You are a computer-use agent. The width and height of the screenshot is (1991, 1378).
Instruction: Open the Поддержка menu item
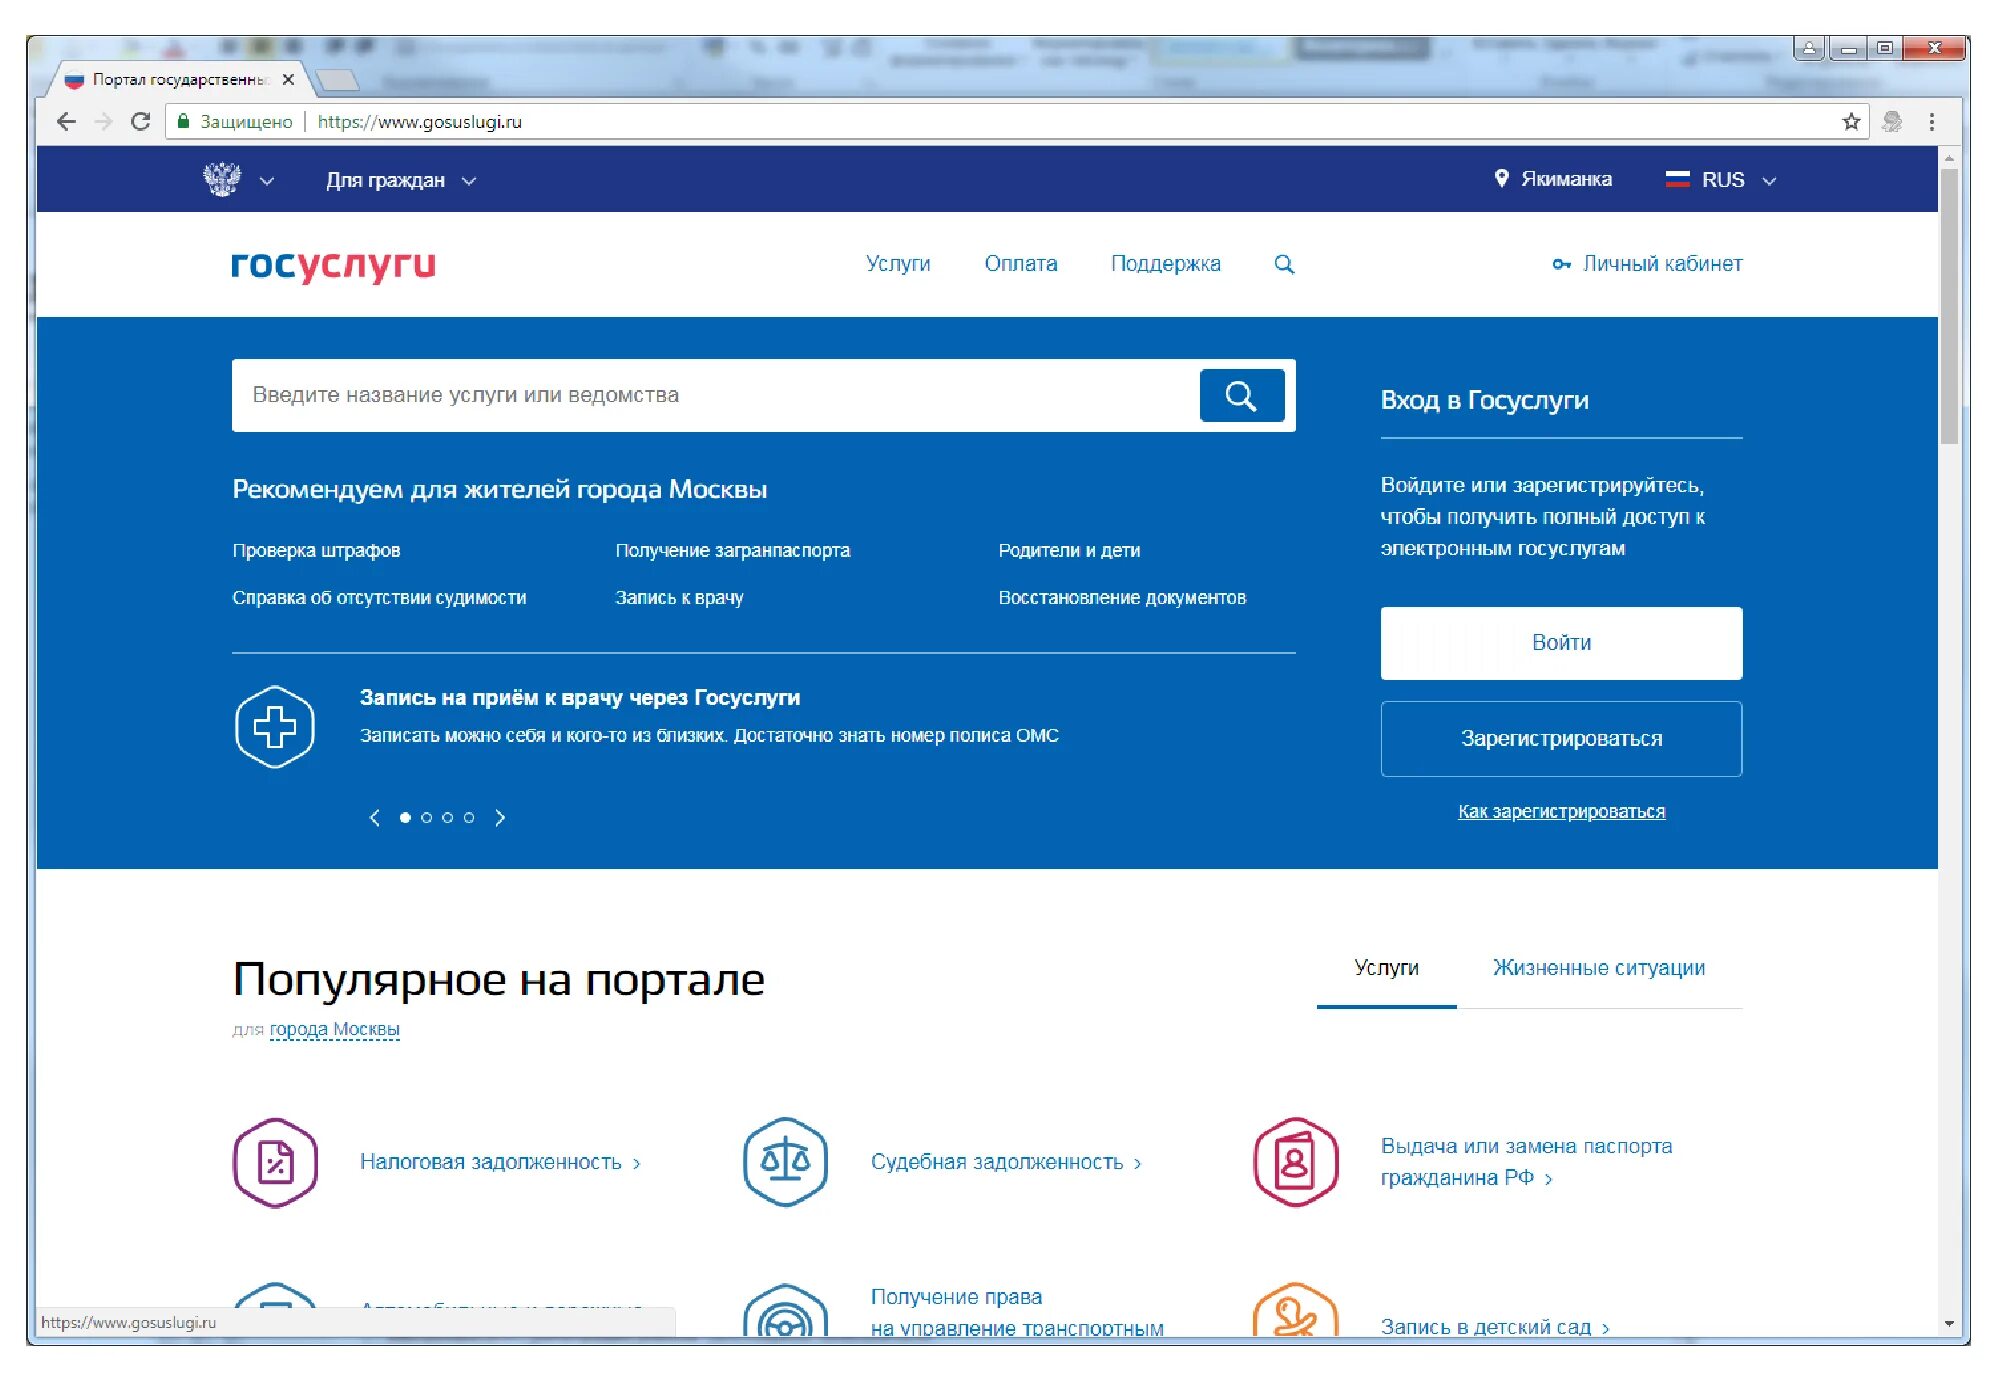point(1166,264)
